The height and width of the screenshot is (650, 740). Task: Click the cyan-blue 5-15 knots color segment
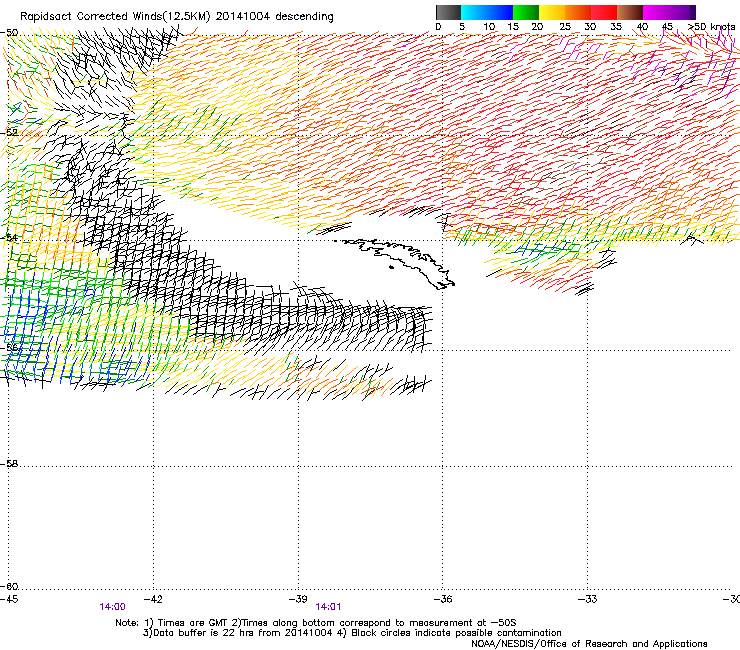click(x=487, y=12)
